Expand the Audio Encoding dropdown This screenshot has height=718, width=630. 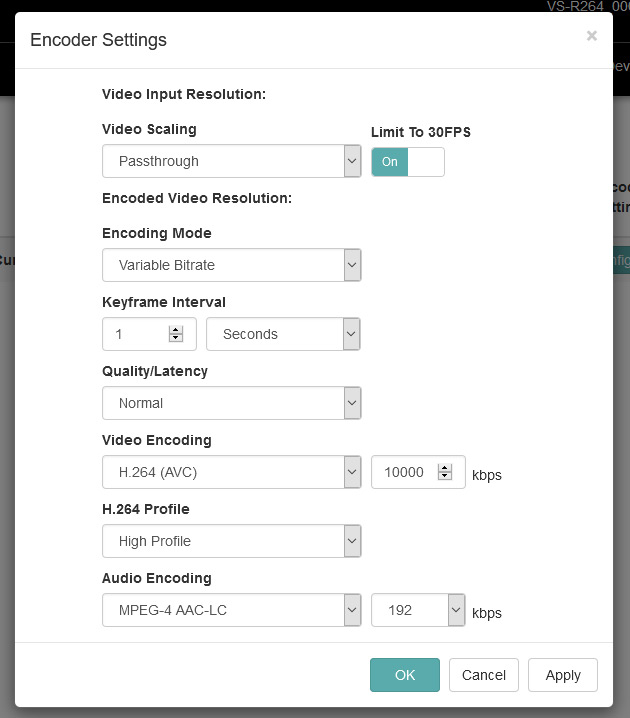[231, 610]
